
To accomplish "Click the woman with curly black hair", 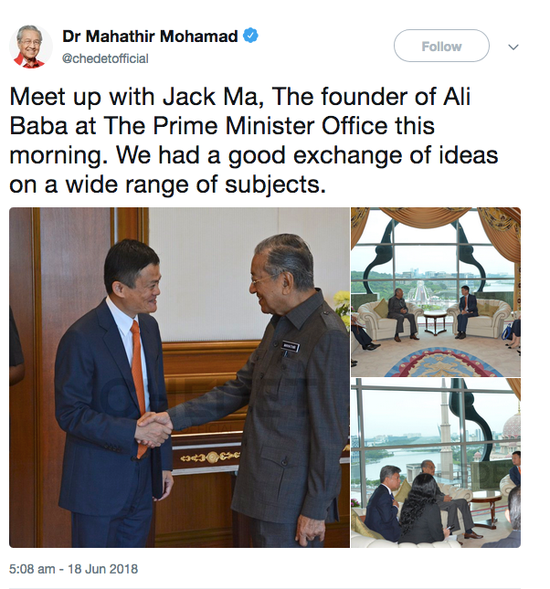I will pos(423,508).
